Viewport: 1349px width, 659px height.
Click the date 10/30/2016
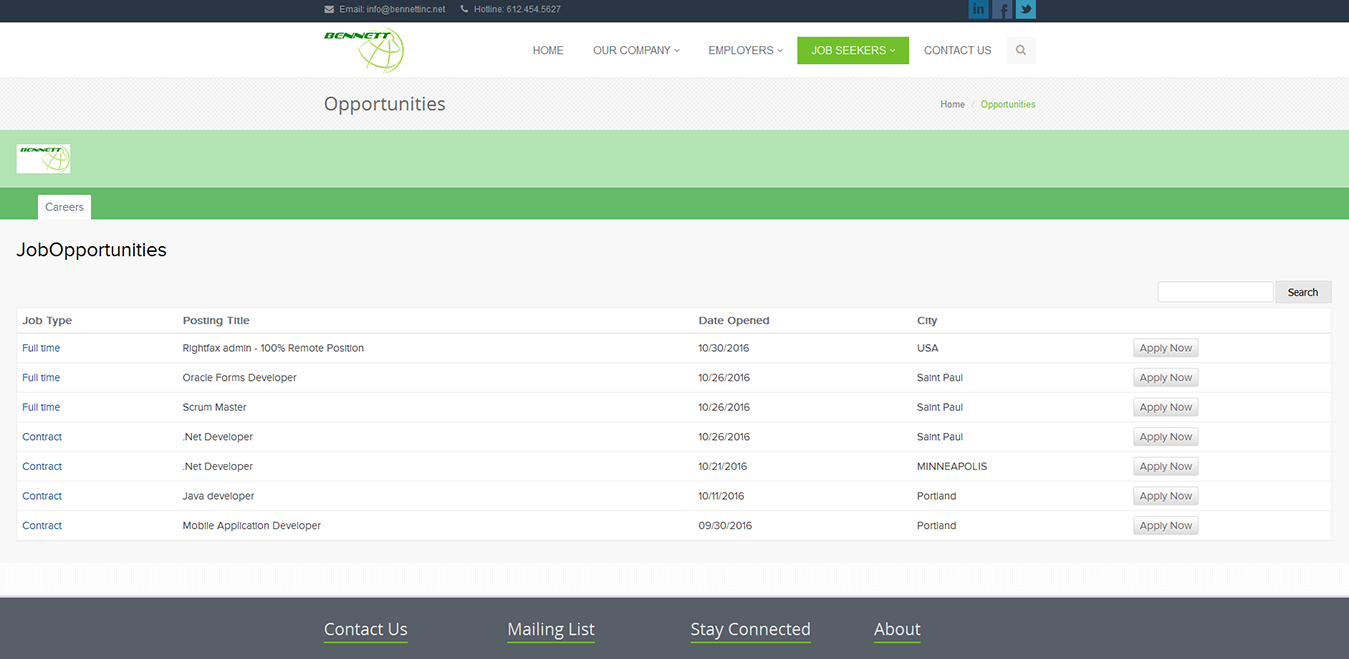(724, 348)
